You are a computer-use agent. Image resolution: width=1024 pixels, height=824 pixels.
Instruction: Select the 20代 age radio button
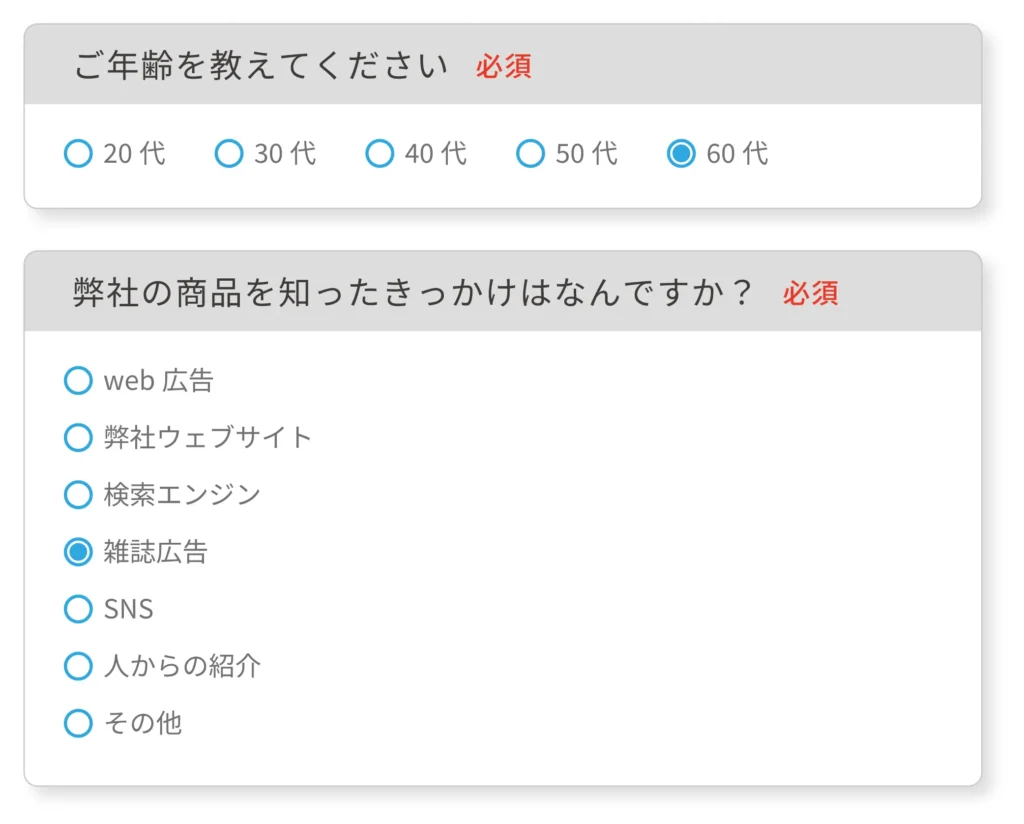pos(78,154)
